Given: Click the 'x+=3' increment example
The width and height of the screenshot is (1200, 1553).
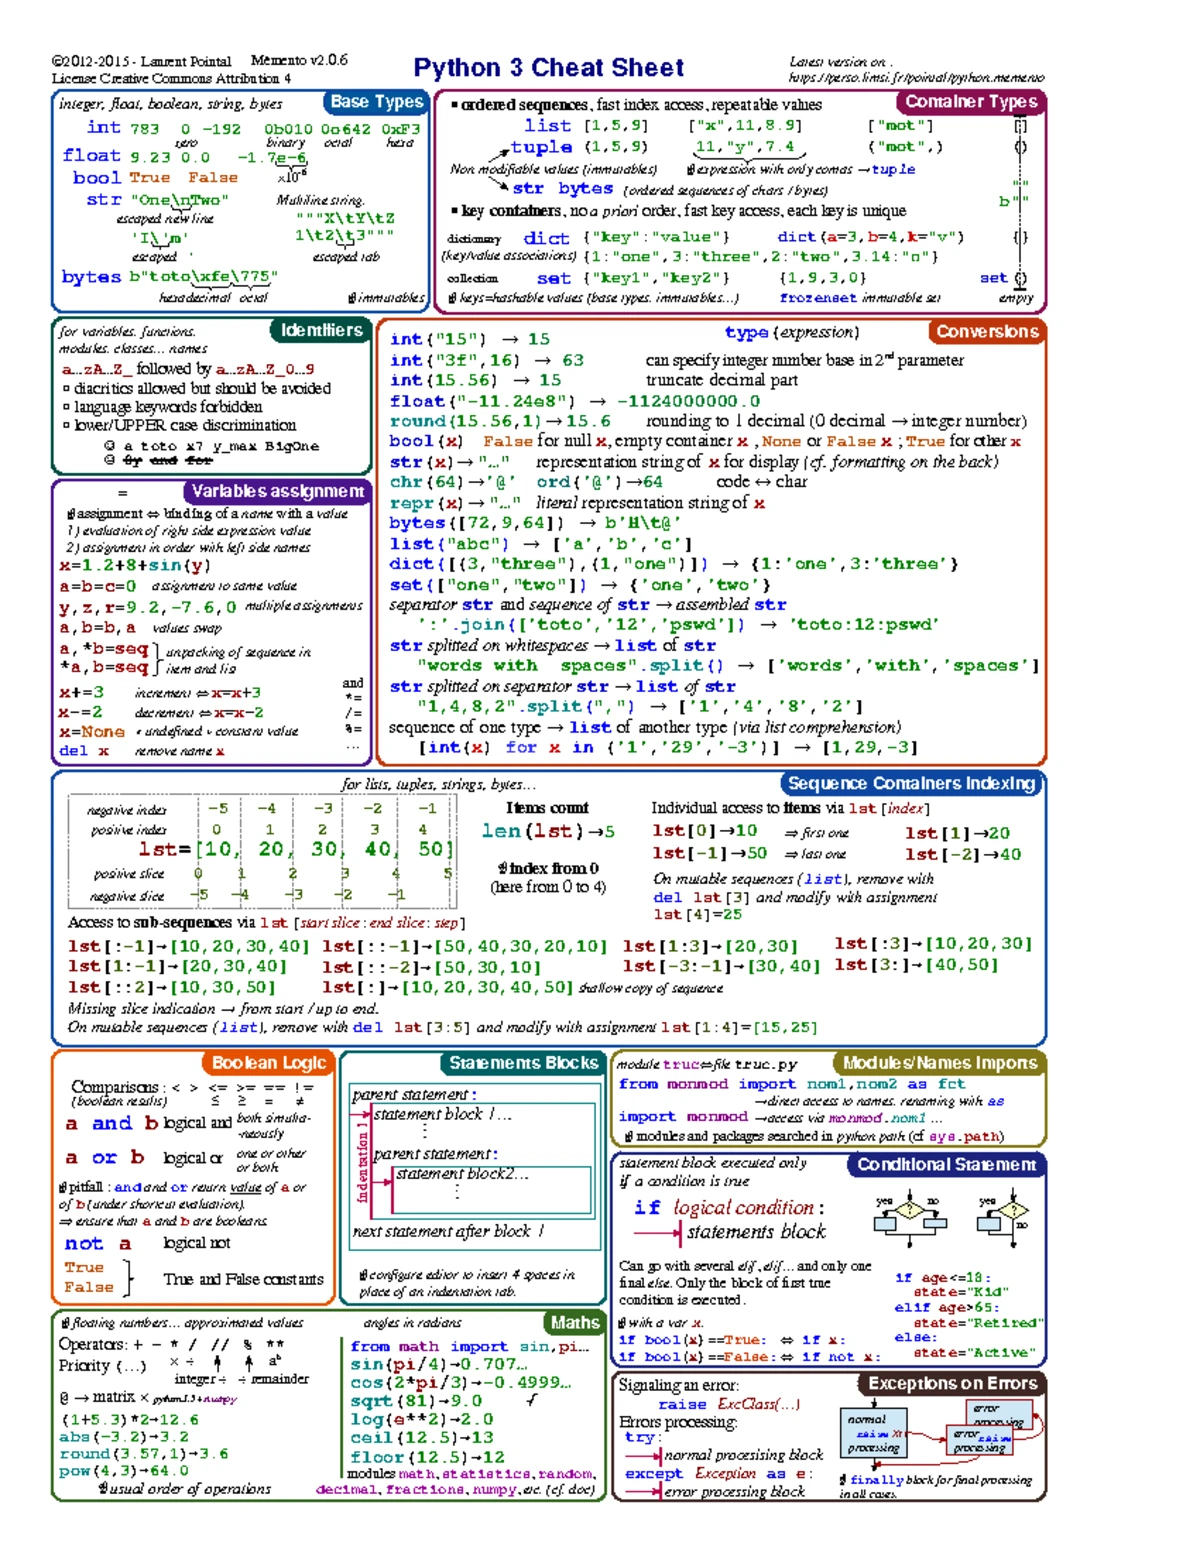Looking at the screenshot, I should tap(81, 692).
